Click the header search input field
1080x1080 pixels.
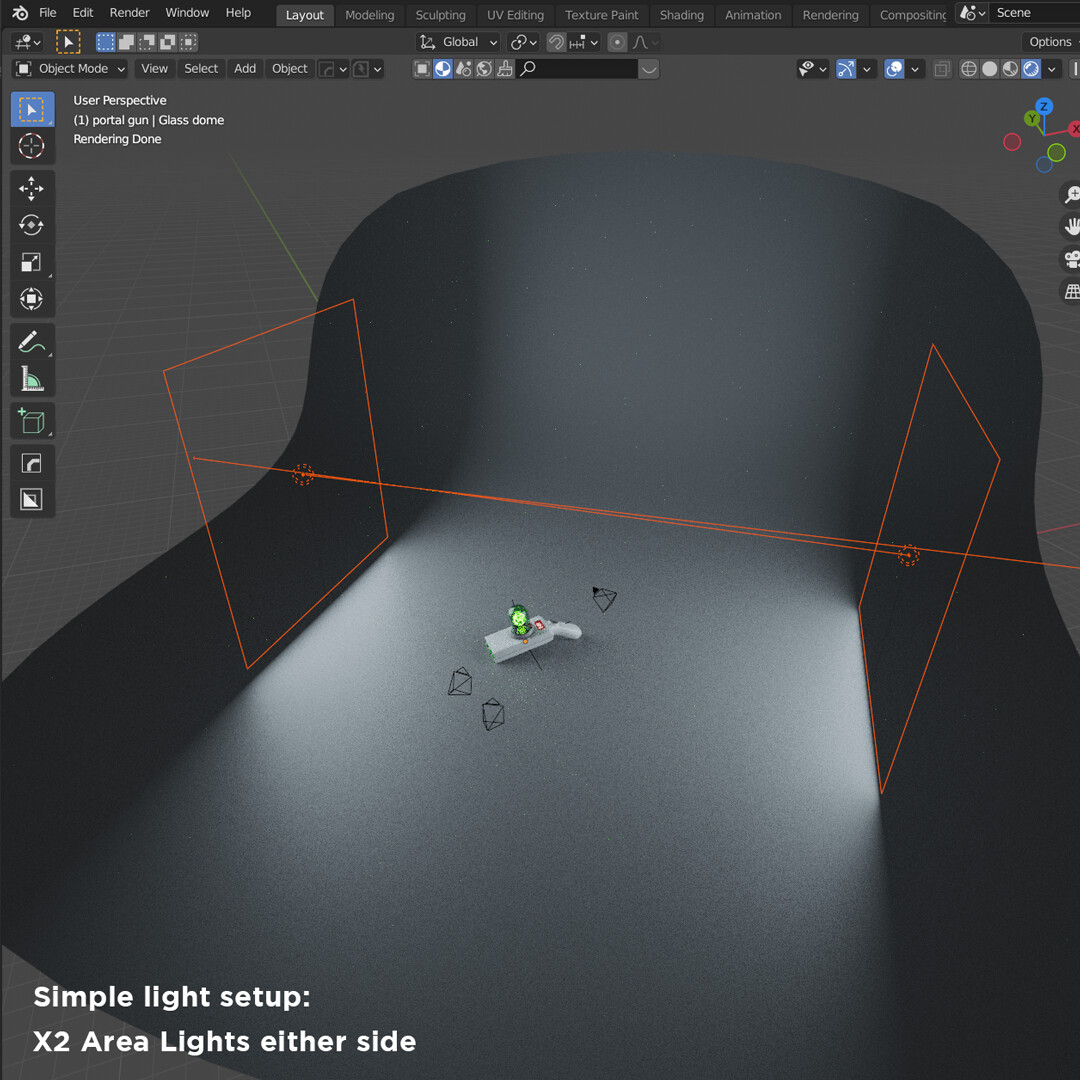point(577,69)
